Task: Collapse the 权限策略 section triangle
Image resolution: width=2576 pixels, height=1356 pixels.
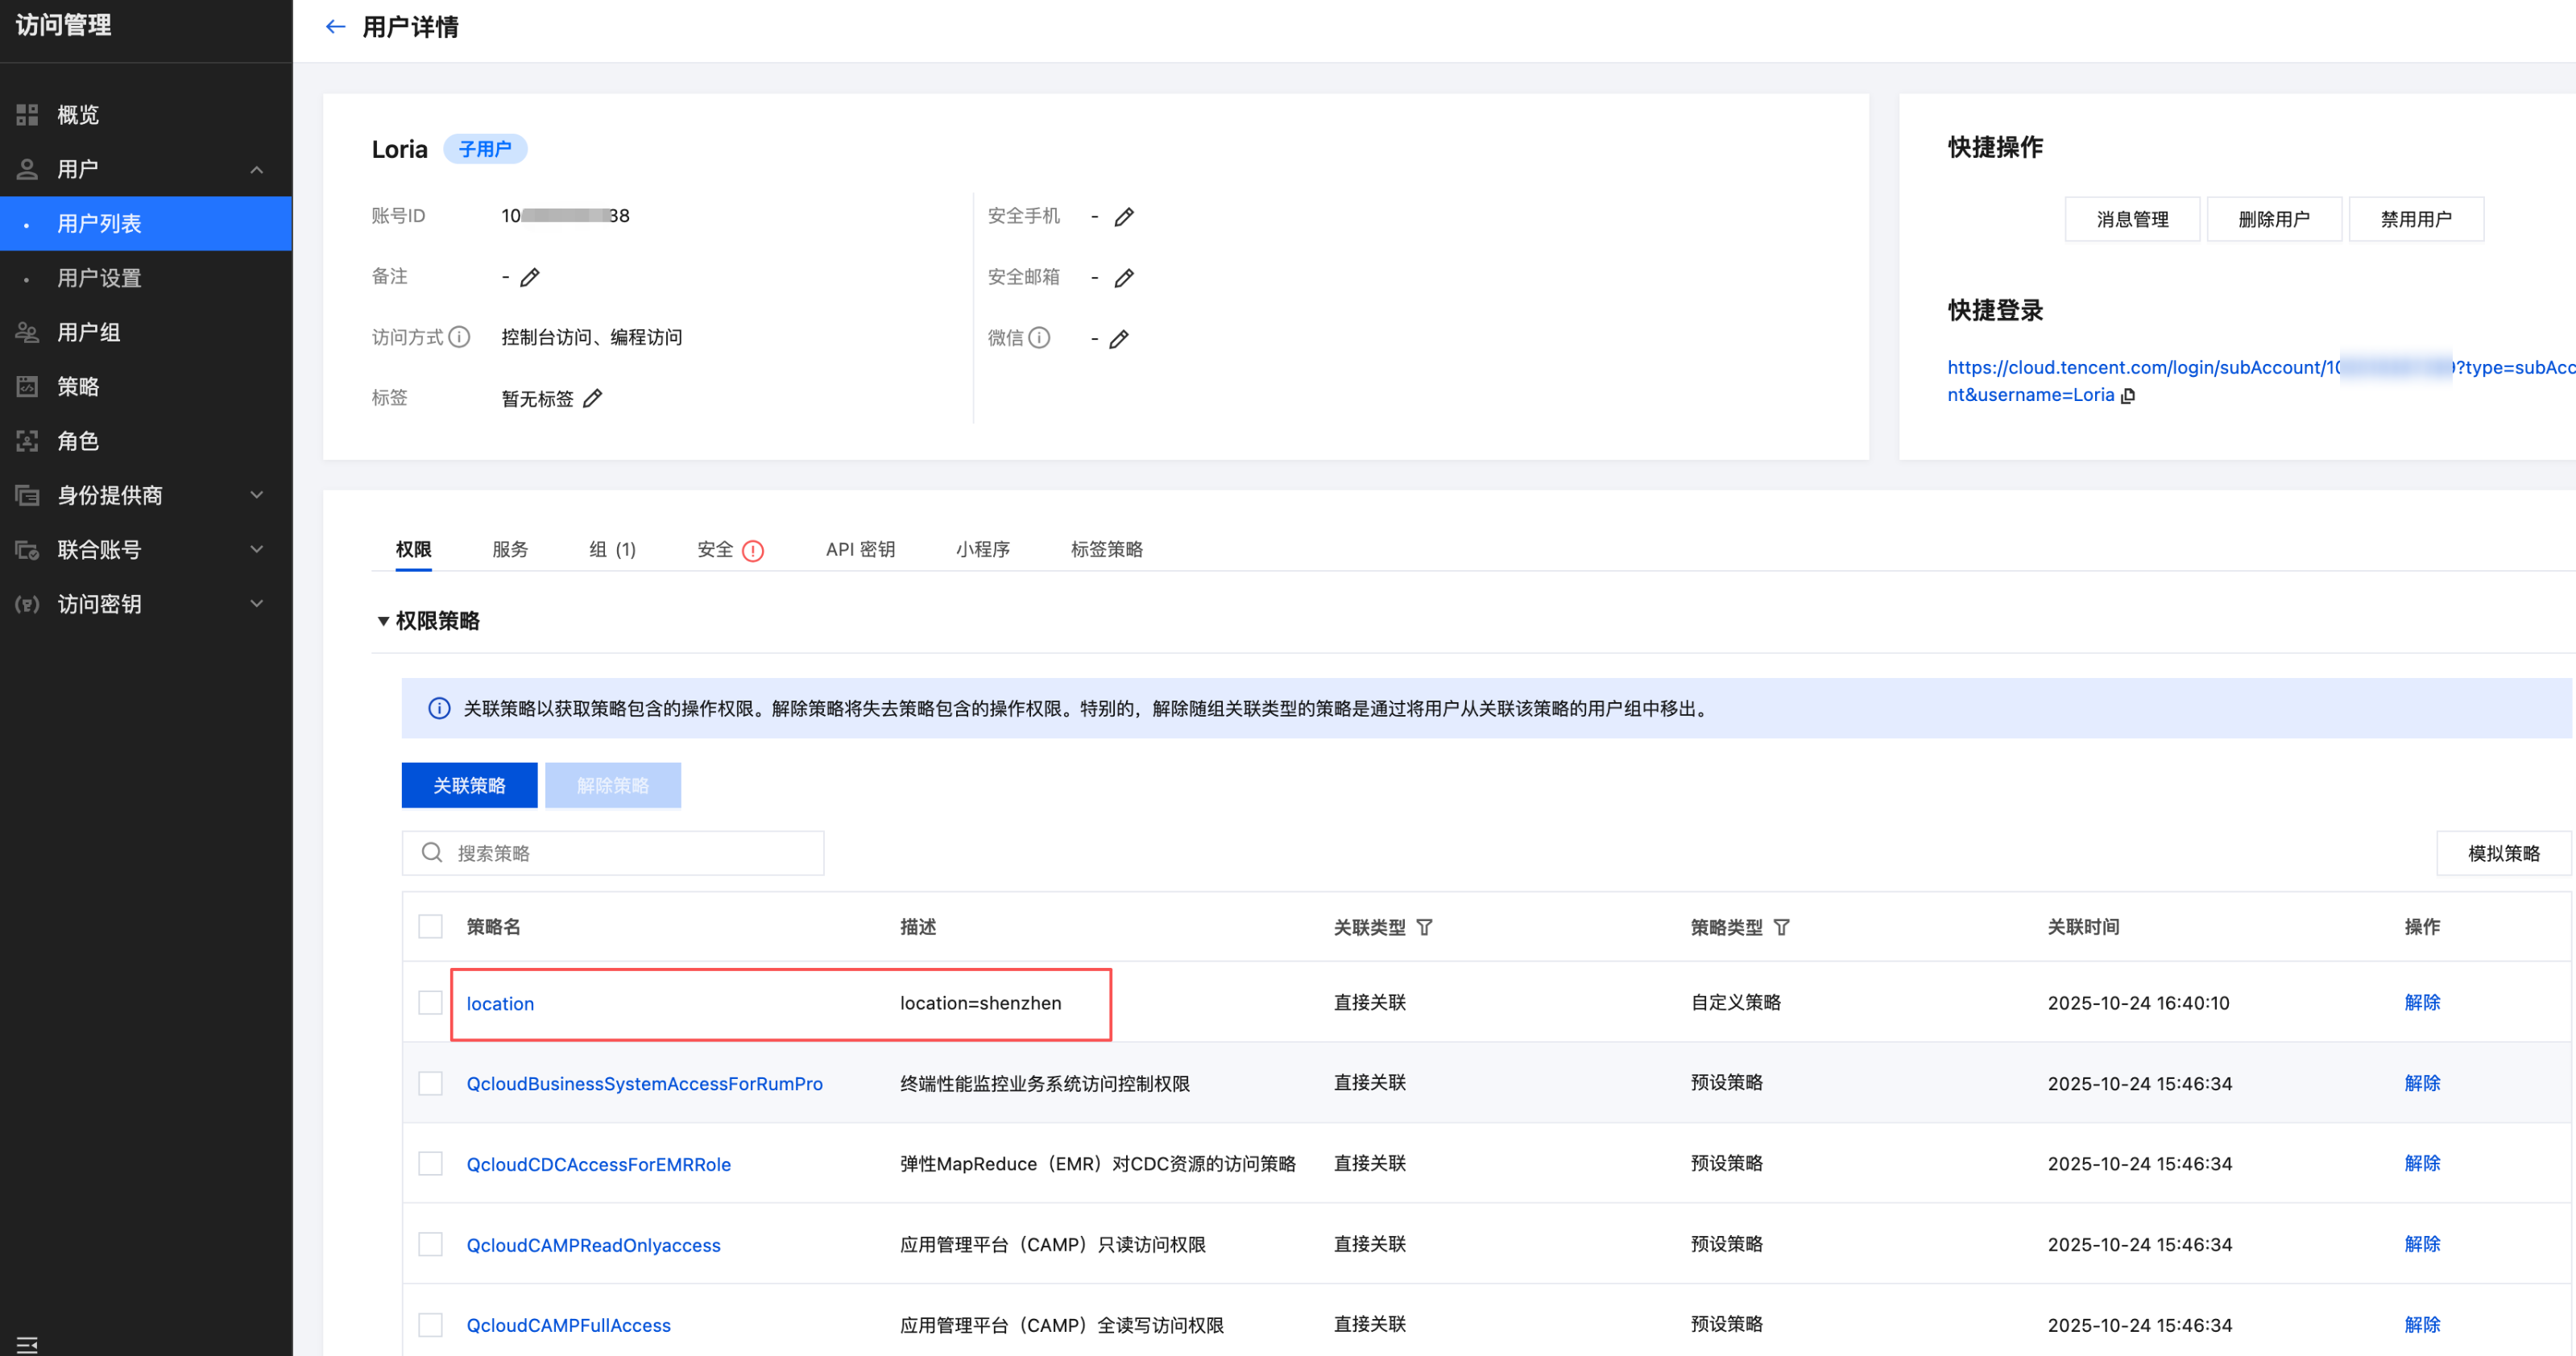Action: coord(383,621)
